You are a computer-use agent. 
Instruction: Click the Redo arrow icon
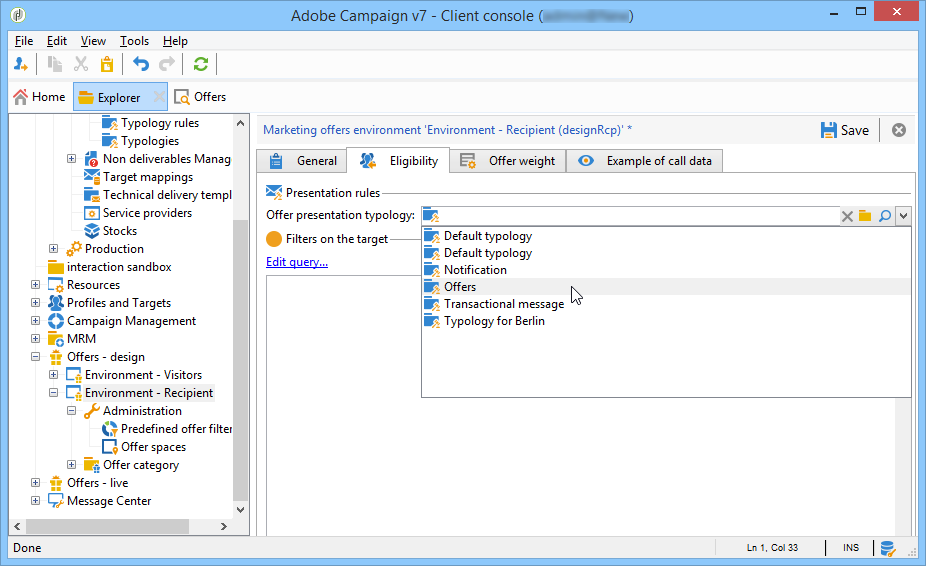[167, 64]
